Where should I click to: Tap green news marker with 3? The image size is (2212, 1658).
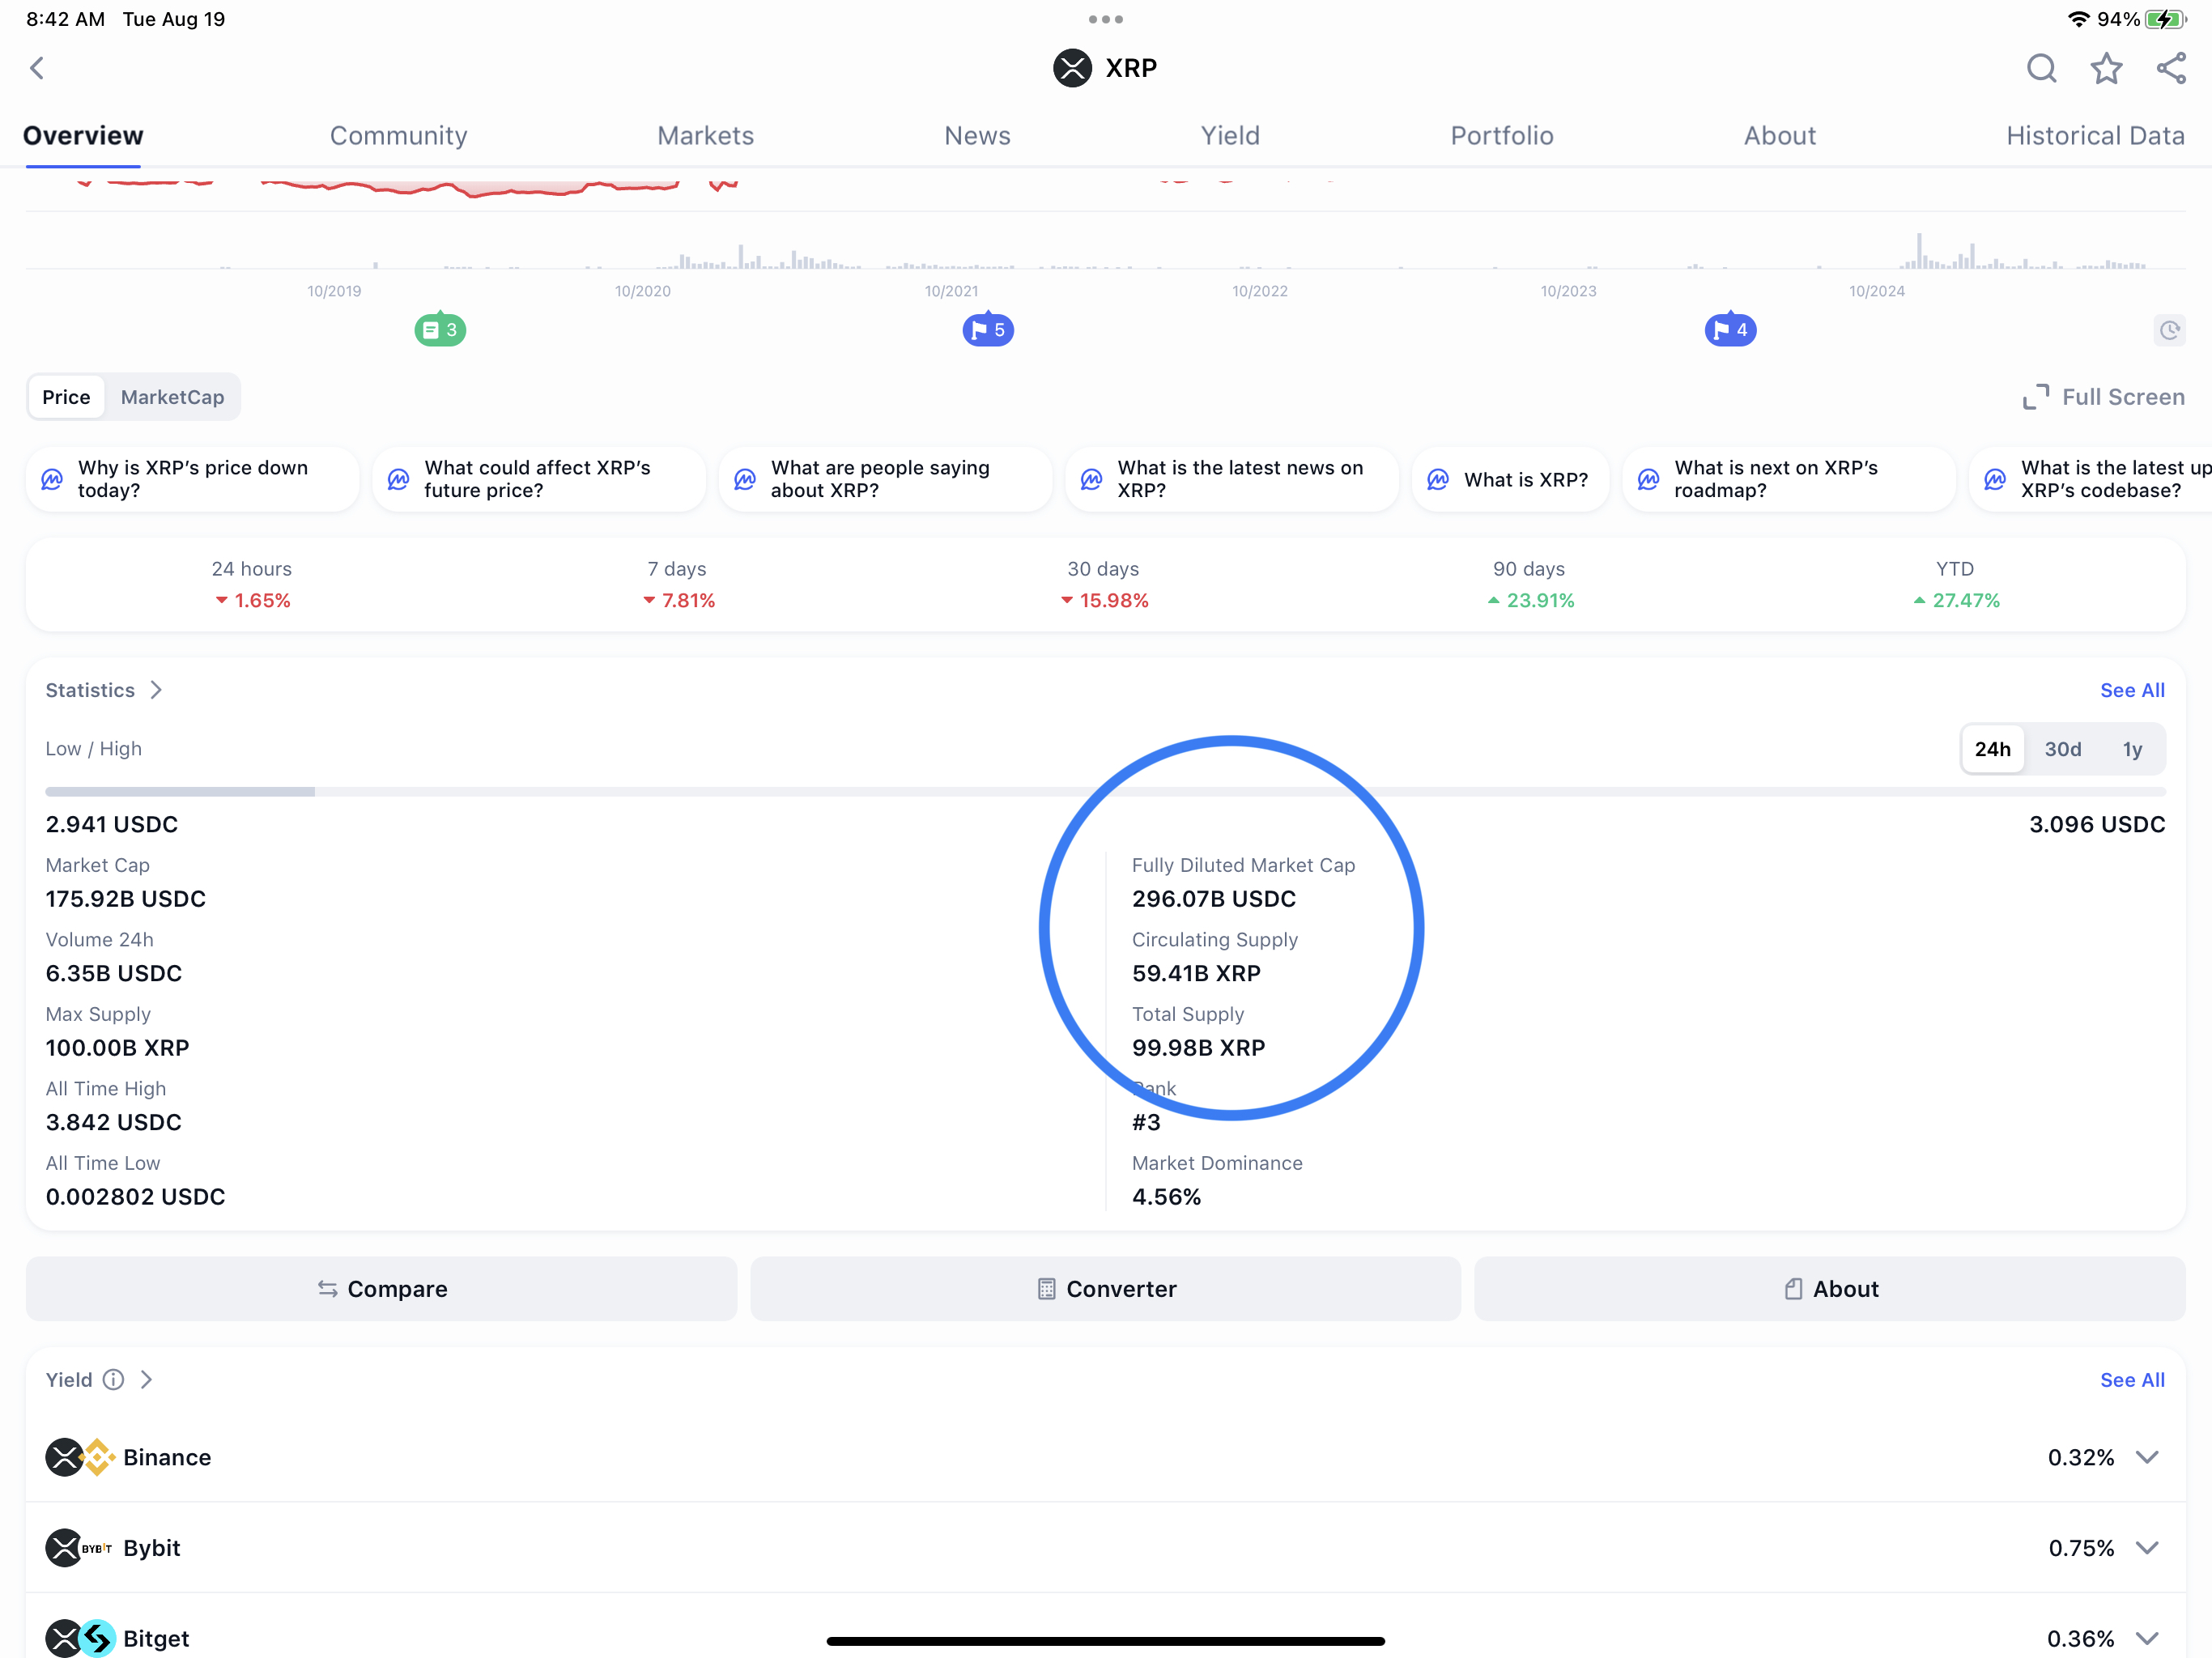[440, 330]
